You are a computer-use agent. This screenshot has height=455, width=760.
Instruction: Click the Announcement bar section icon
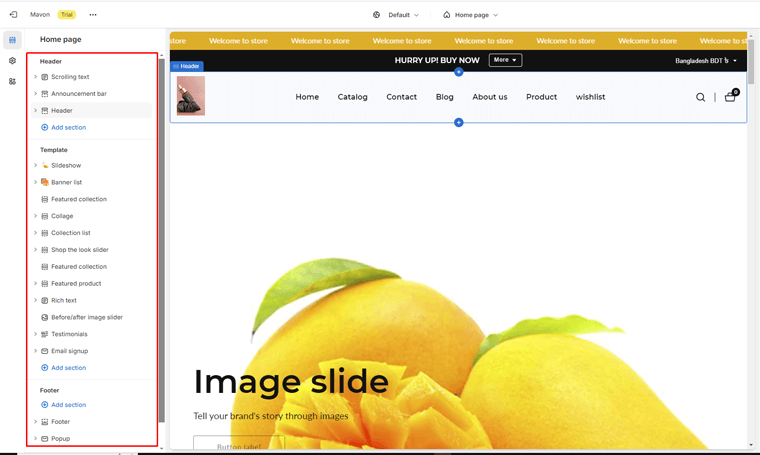[x=45, y=94]
